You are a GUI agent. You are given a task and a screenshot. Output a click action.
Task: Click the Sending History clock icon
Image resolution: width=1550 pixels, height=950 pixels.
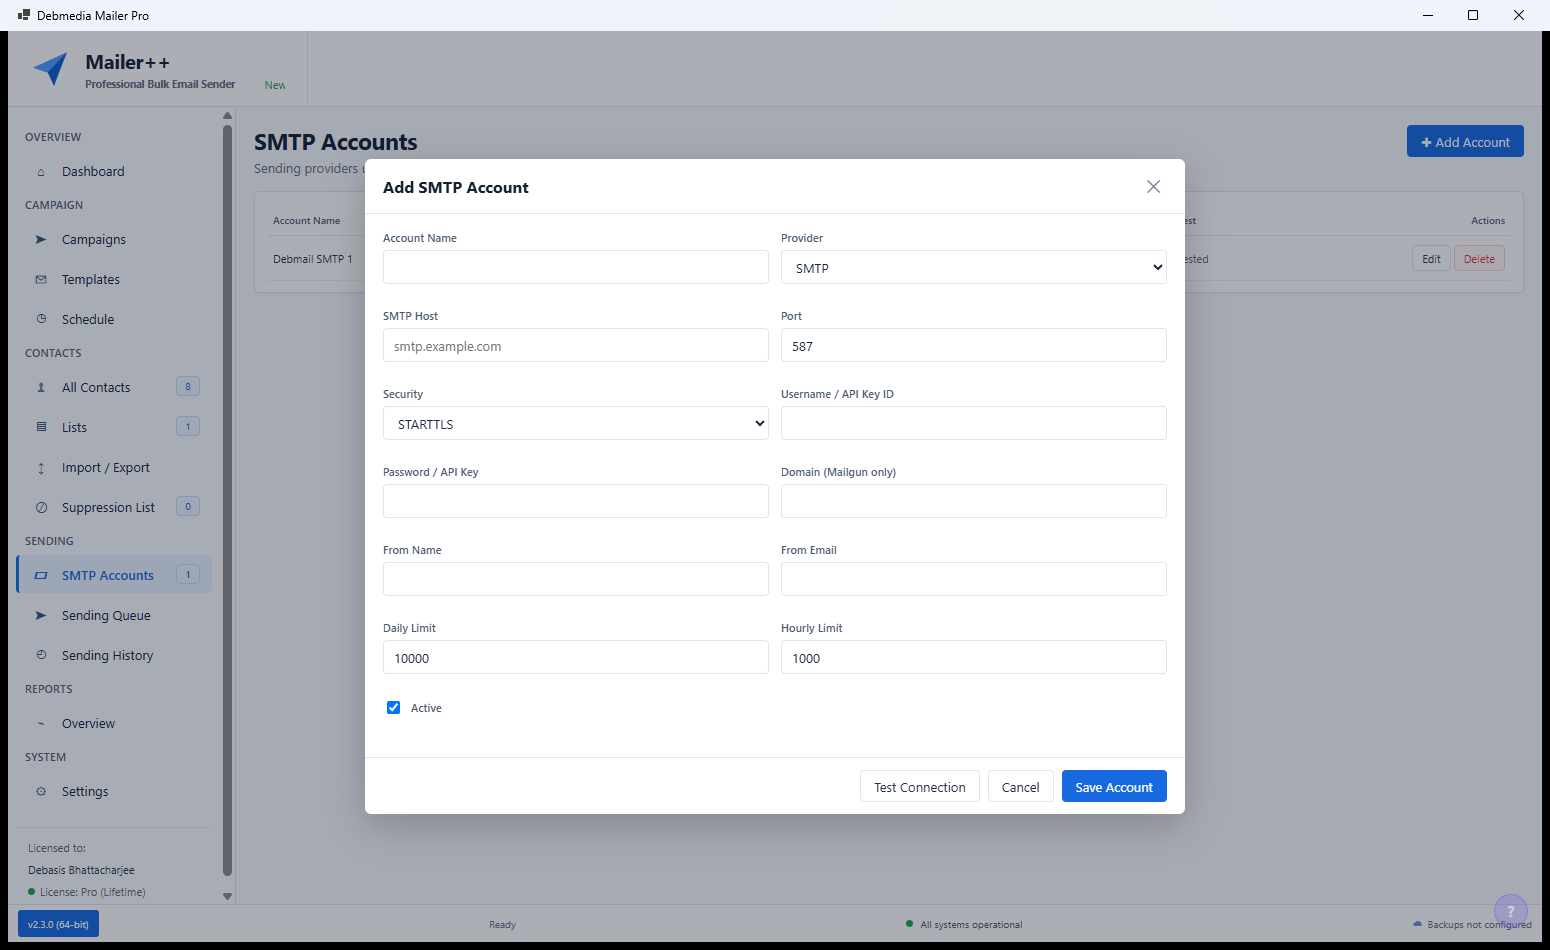point(41,656)
